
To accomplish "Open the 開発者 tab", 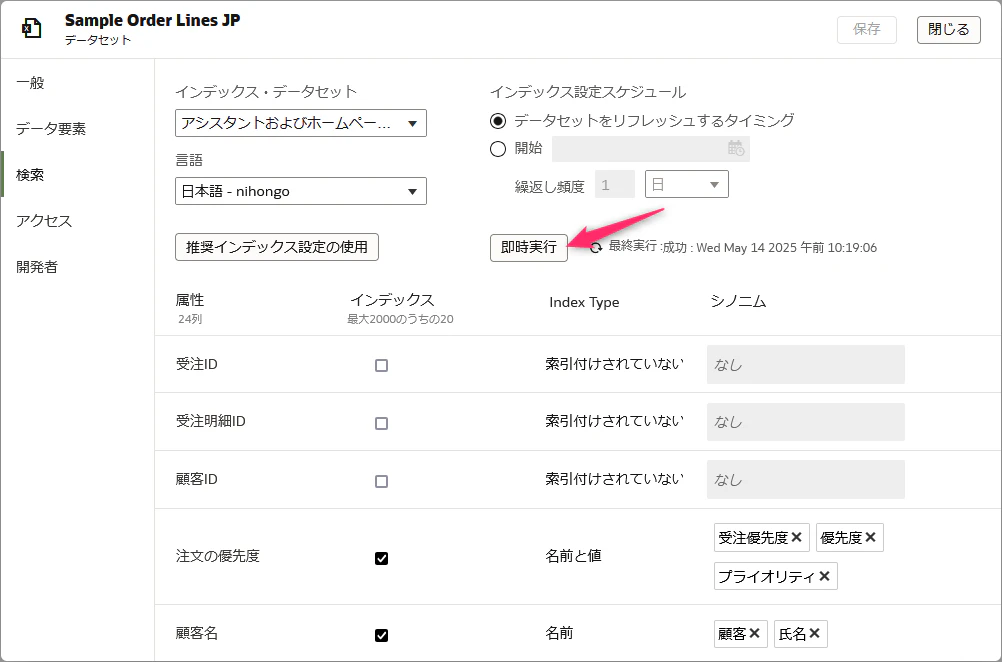I will pos(37,266).
